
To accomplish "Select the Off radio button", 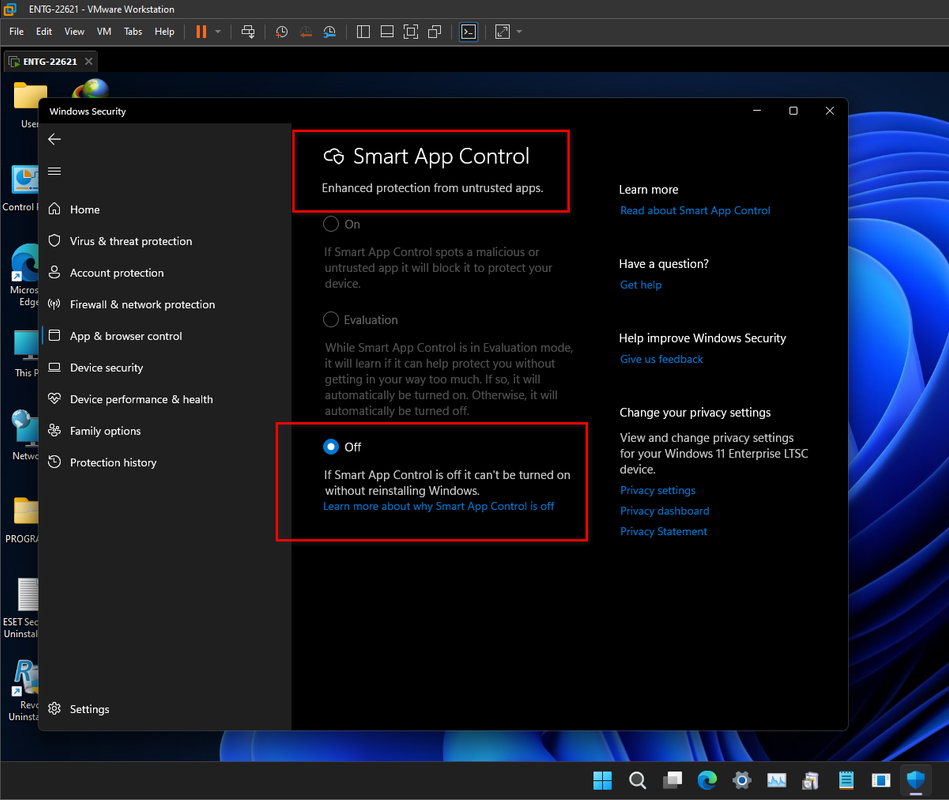I will pos(331,447).
